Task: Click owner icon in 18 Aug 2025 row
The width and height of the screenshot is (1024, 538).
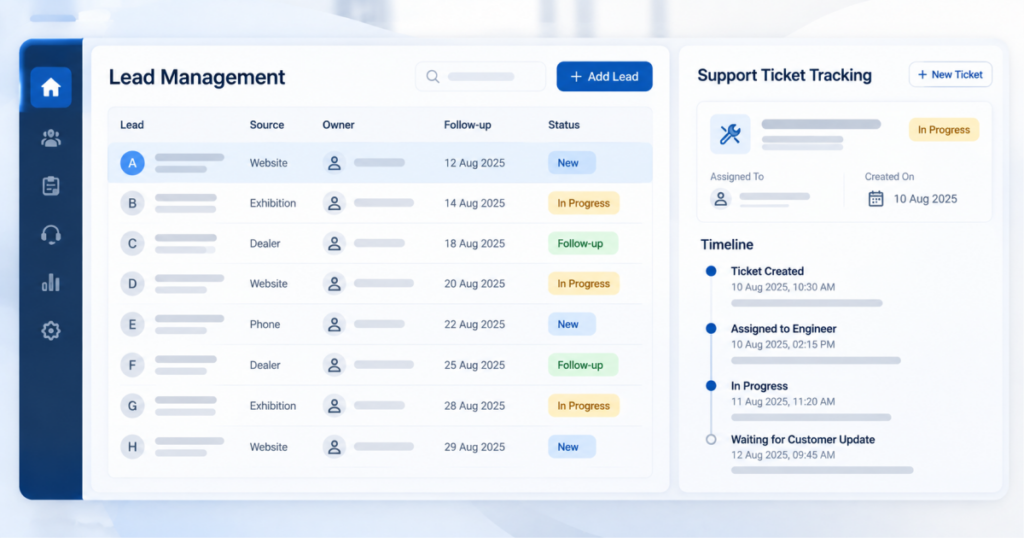Action: click(334, 244)
